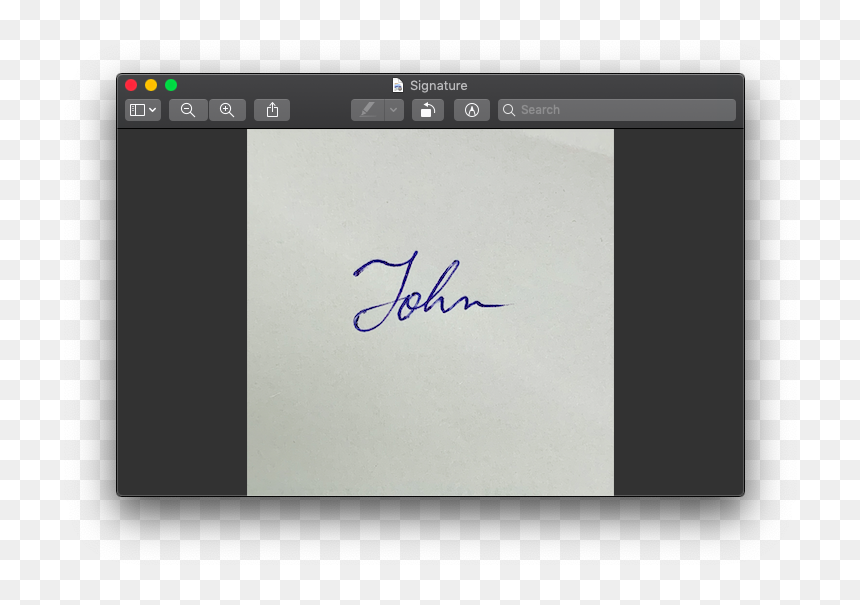The height and width of the screenshot is (605, 860).
Task: Close the Signature window
Action: [131, 85]
